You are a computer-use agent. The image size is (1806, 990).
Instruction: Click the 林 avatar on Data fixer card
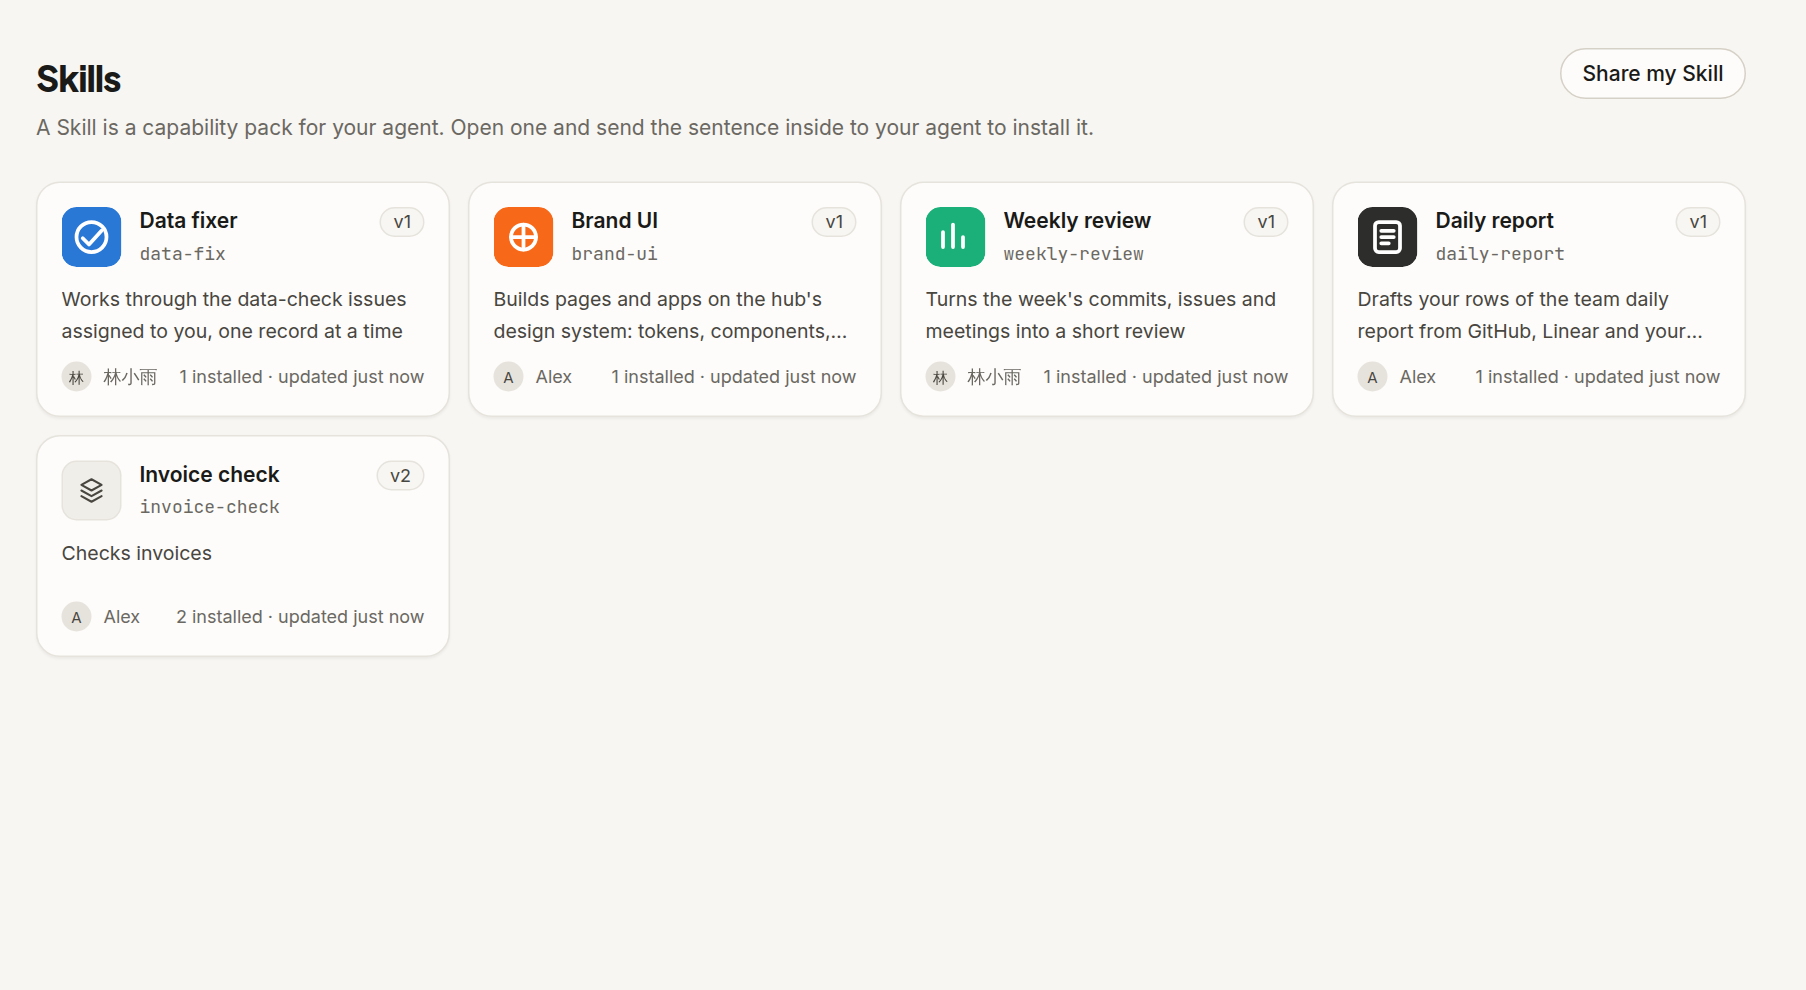click(76, 377)
